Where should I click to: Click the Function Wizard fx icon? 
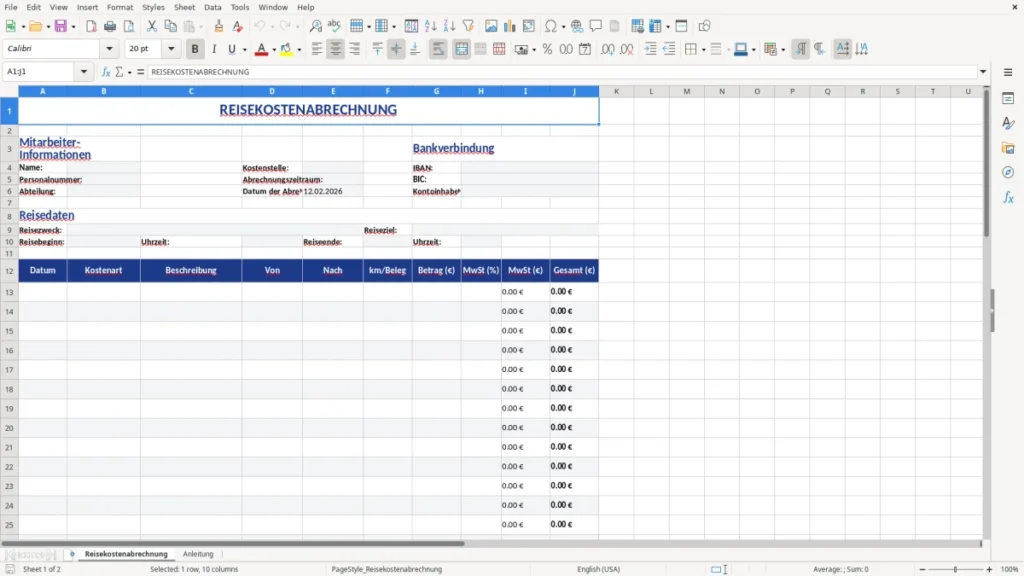pos(106,72)
